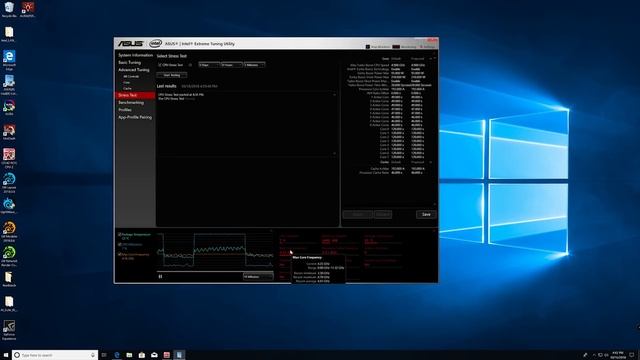Open the graph time range dropdown

click(x=258, y=276)
